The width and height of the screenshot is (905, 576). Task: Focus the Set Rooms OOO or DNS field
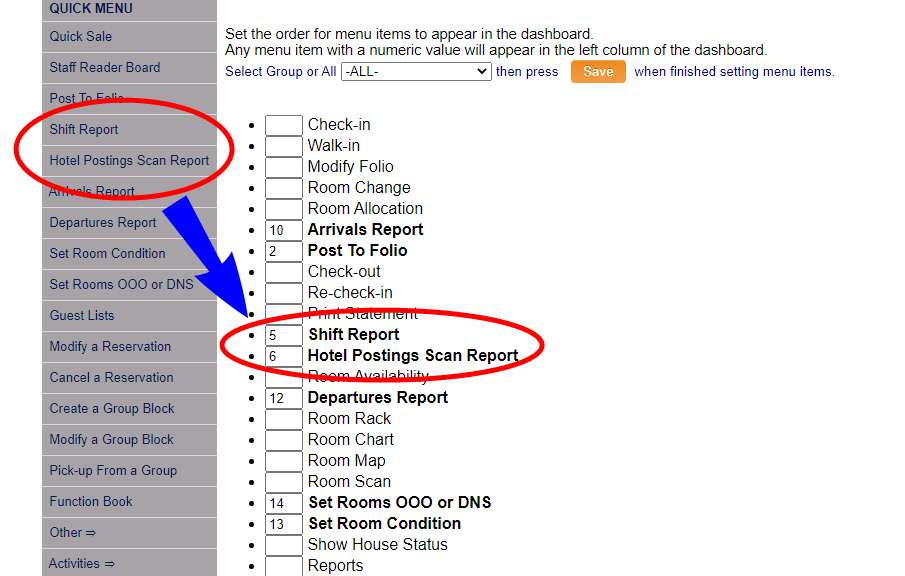283,503
